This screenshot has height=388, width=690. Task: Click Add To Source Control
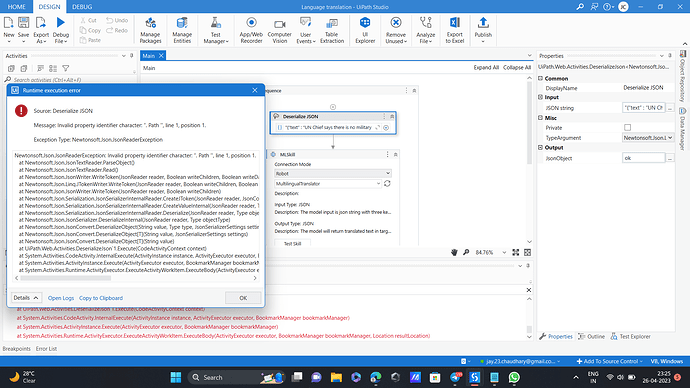coord(609,361)
